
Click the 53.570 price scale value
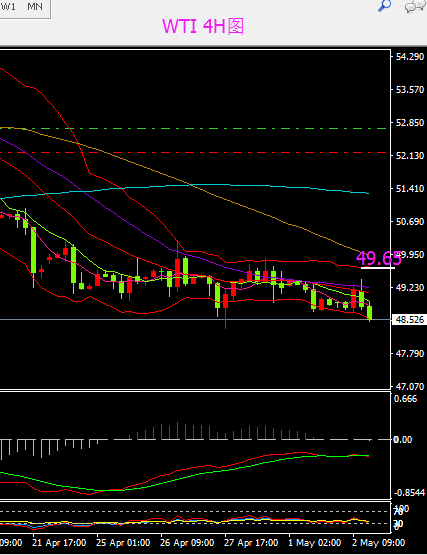(x=410, y=90)
